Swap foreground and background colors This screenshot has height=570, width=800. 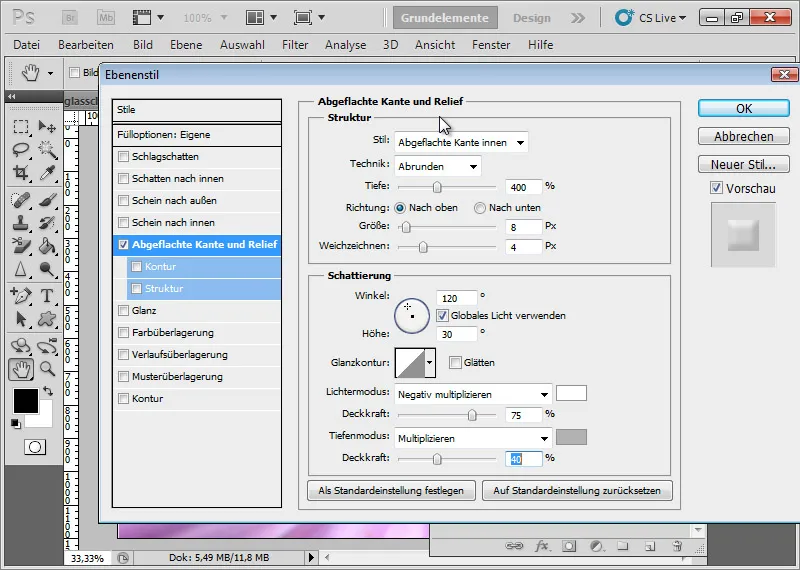coord(47,391)
